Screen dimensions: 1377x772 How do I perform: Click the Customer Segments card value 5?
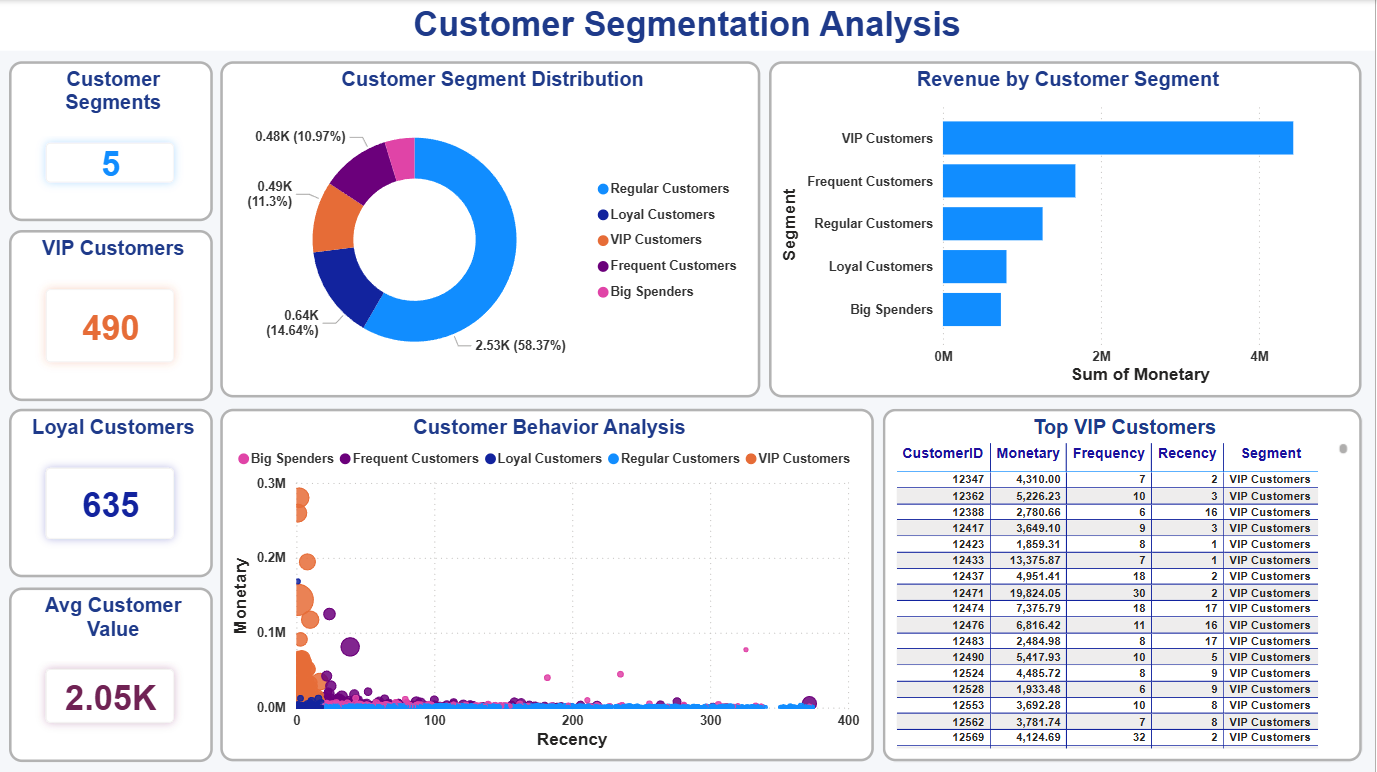point(111,163)
